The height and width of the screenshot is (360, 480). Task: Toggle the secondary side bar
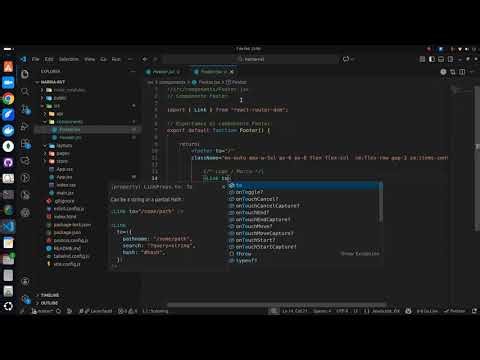450,59
